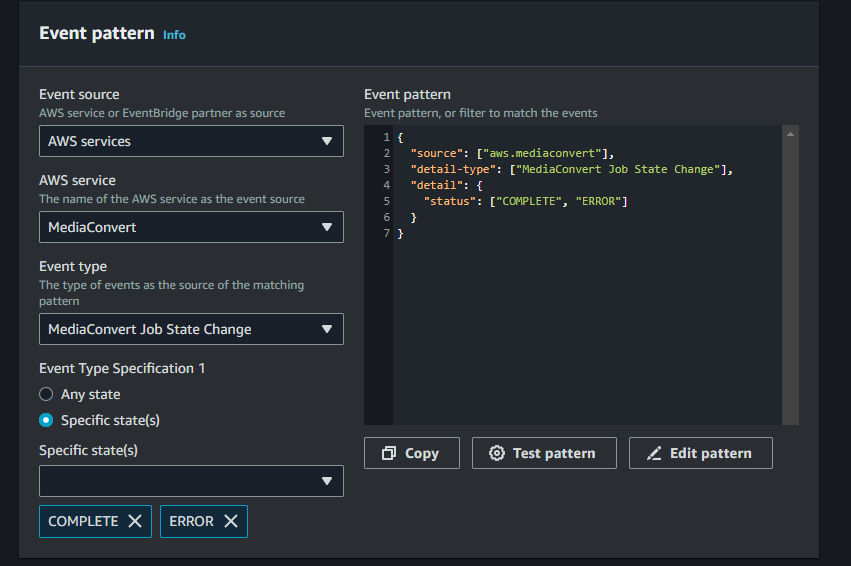The image size is (851, 566).
Task: Open the AWS services event source dropdown
Action: click(190, 141)
